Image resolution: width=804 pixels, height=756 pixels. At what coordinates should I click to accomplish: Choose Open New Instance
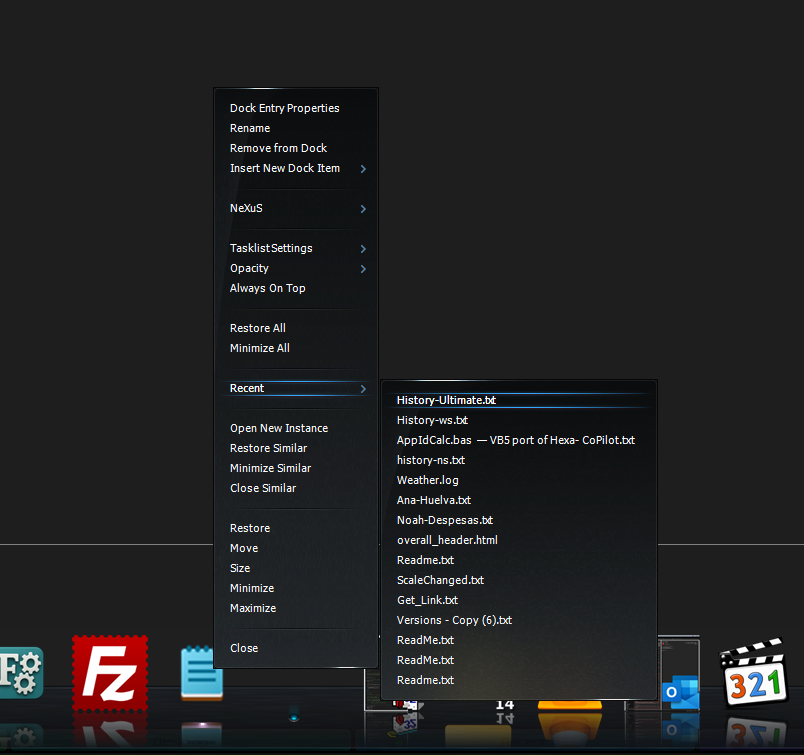pyautogui.click(x=278, y=428)
